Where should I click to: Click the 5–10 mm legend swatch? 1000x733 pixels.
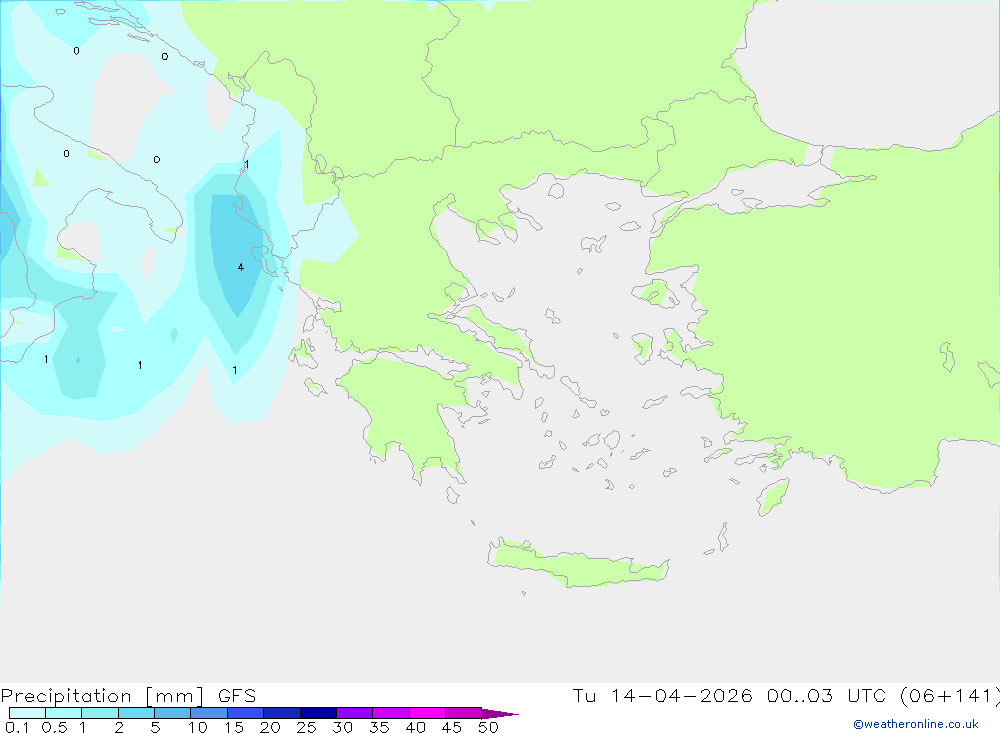click(x=173, y=713)
